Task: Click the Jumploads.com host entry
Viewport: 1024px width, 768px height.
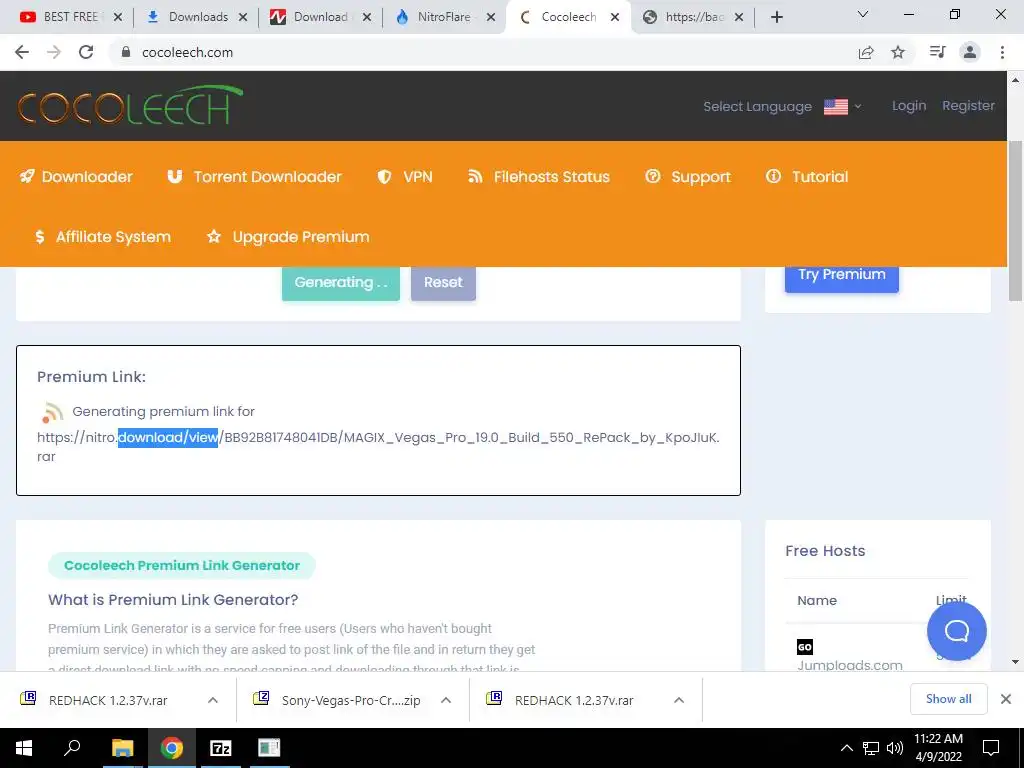Action: [850, 665]
